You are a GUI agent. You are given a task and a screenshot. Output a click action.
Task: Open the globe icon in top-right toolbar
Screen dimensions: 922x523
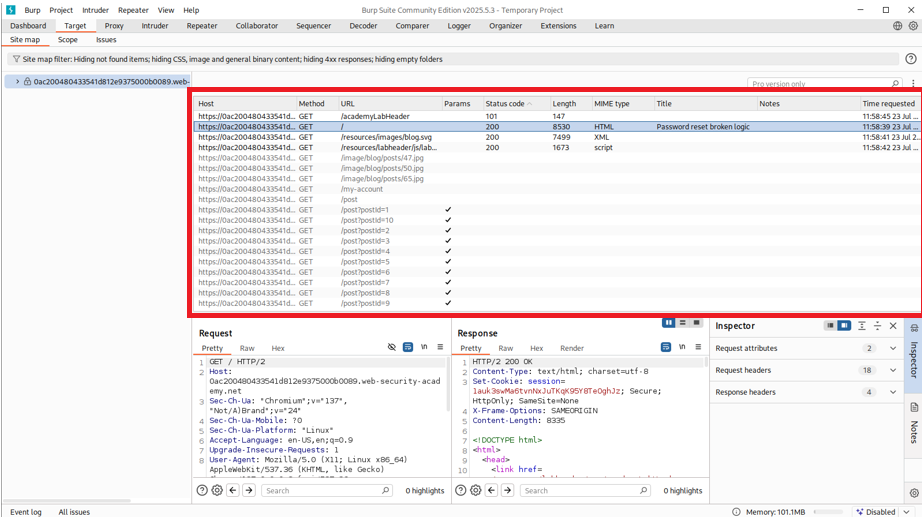point(897,26)
